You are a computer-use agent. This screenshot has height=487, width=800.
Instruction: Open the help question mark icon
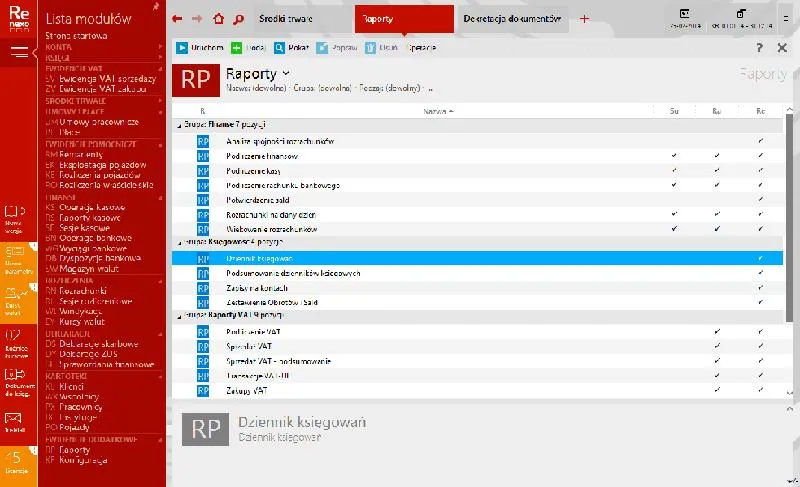760,47
